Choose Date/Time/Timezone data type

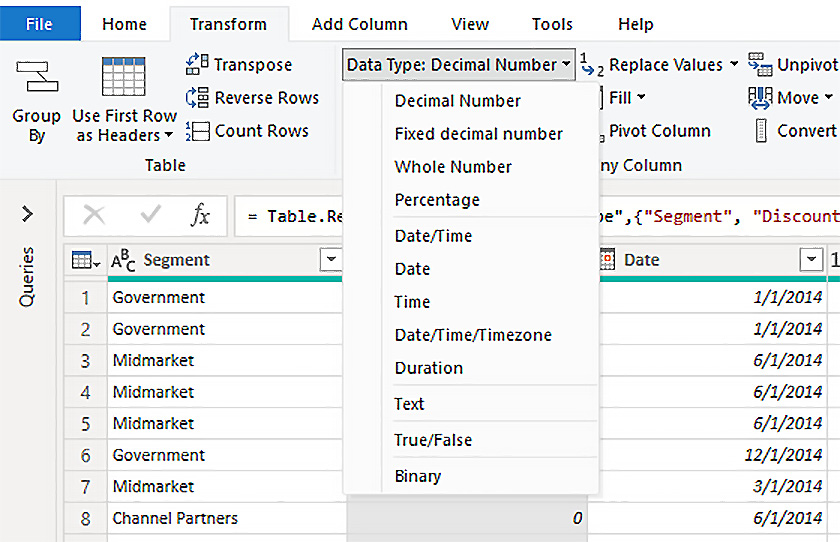473,335
